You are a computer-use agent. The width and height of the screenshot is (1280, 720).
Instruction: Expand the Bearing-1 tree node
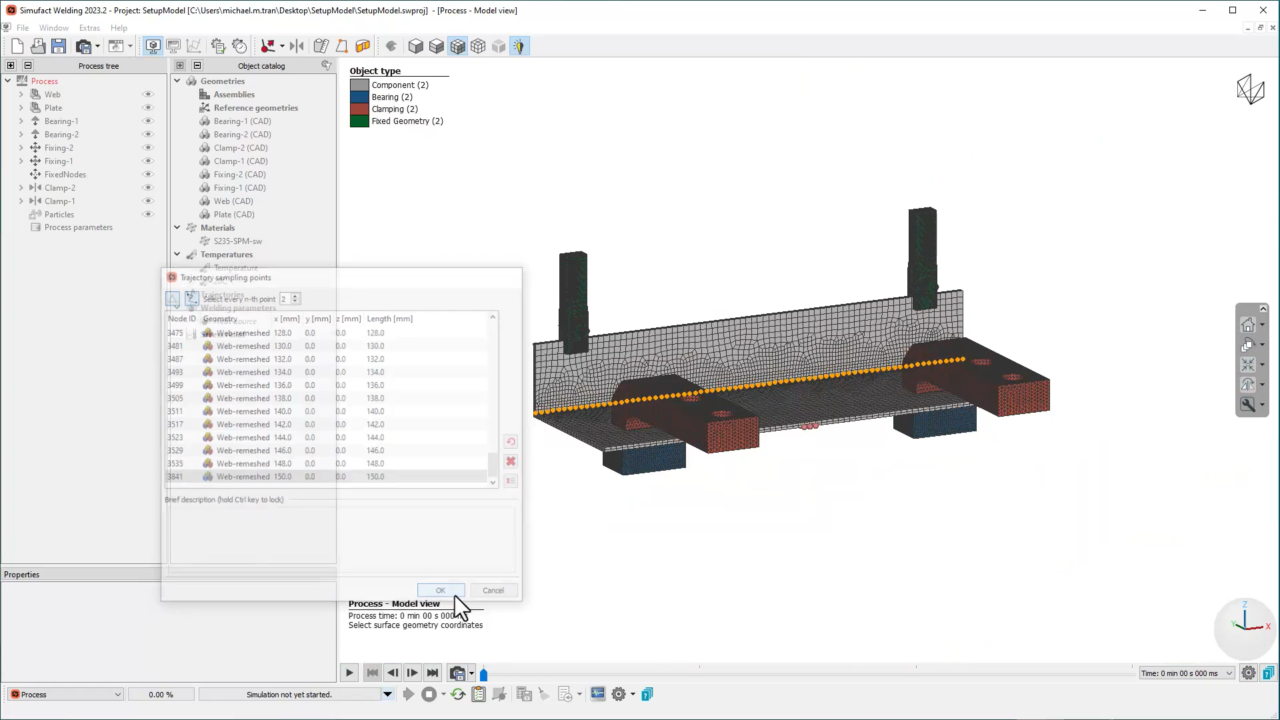coord(21,121)
